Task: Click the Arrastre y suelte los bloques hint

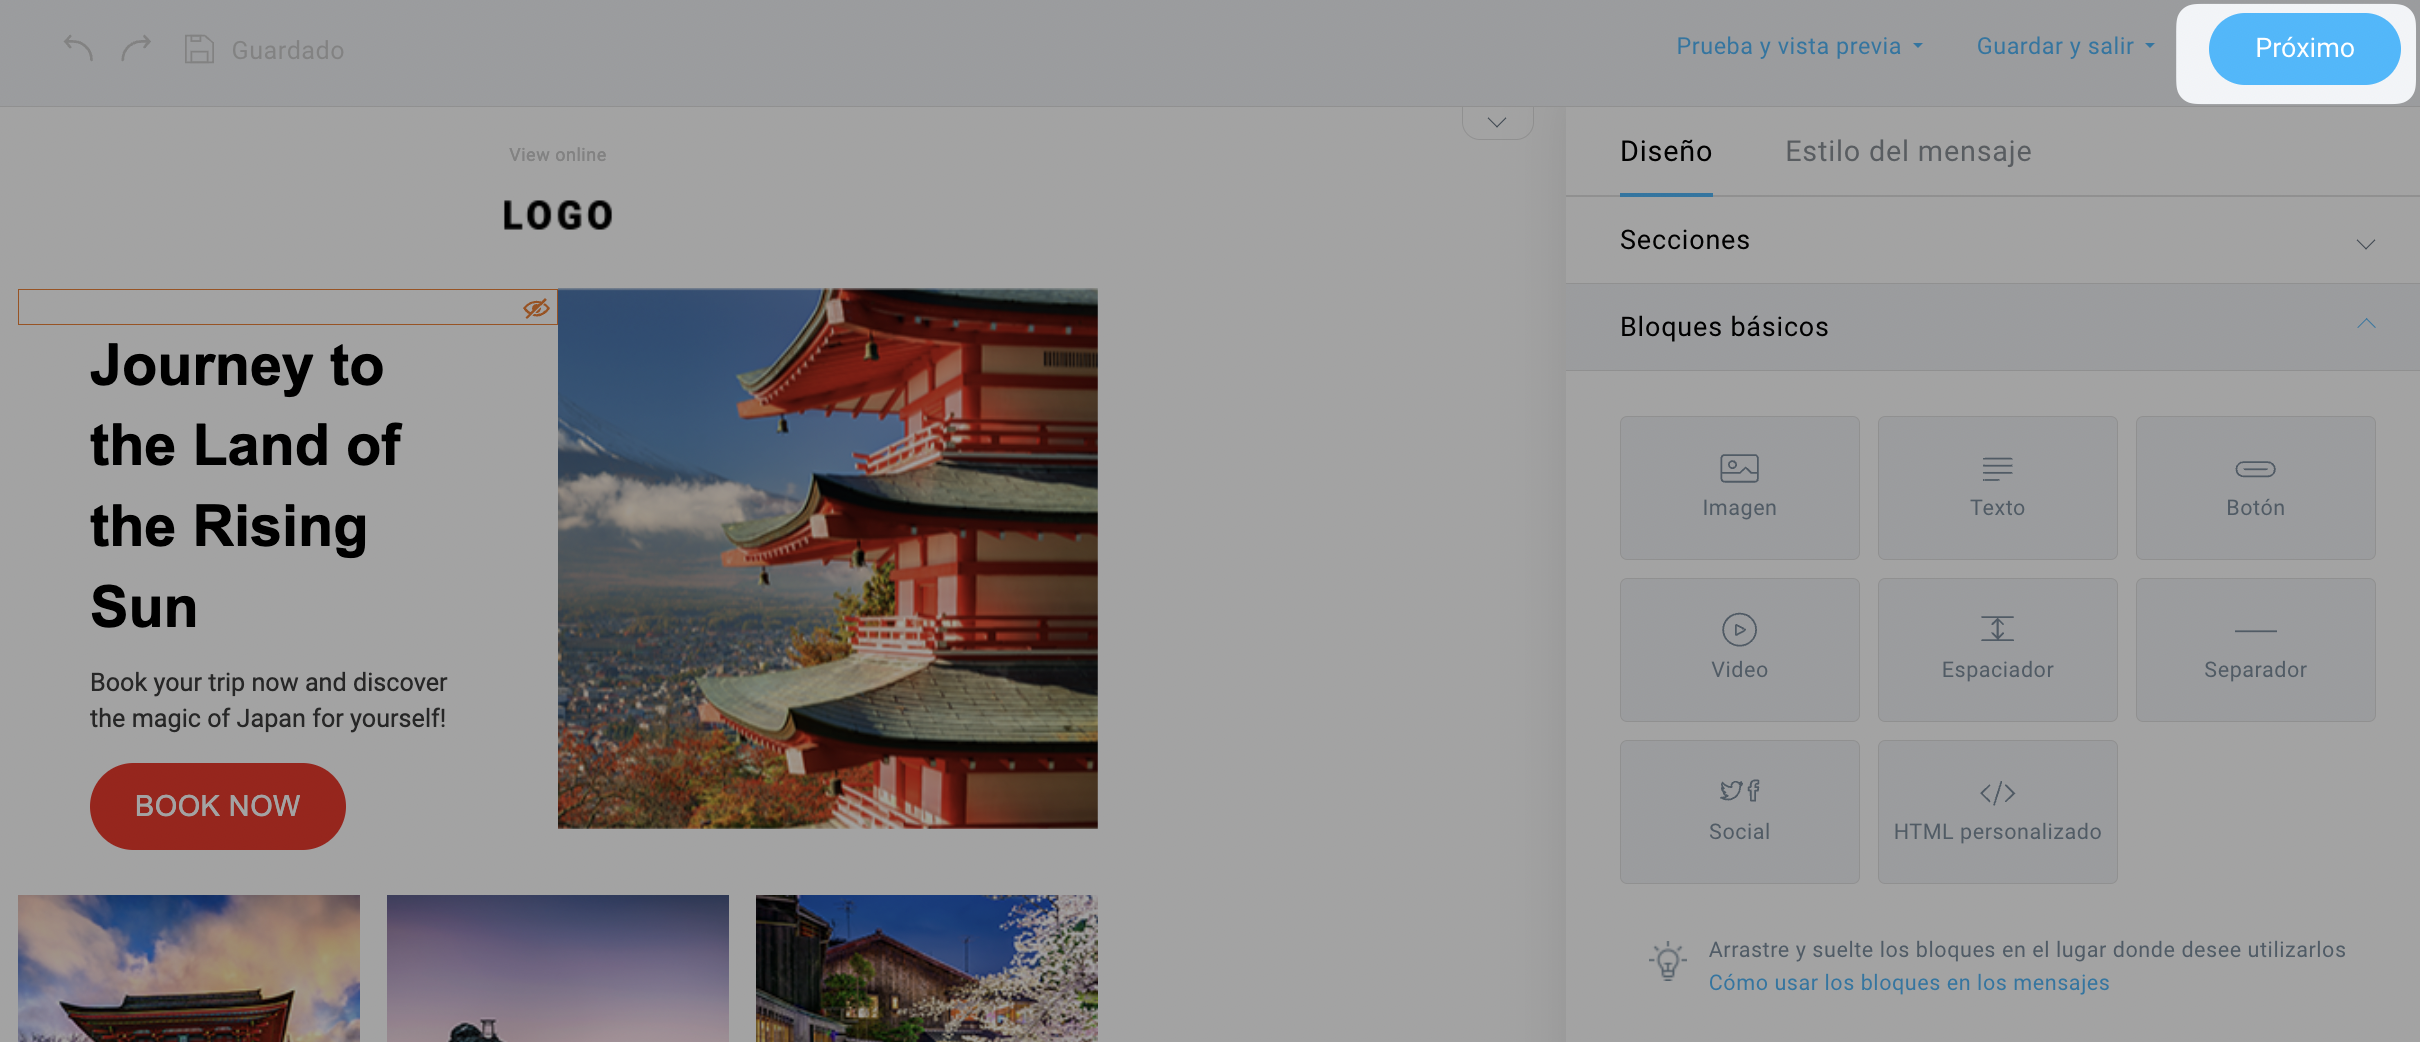Action: pyautogui.click(x=2027, y=950)
